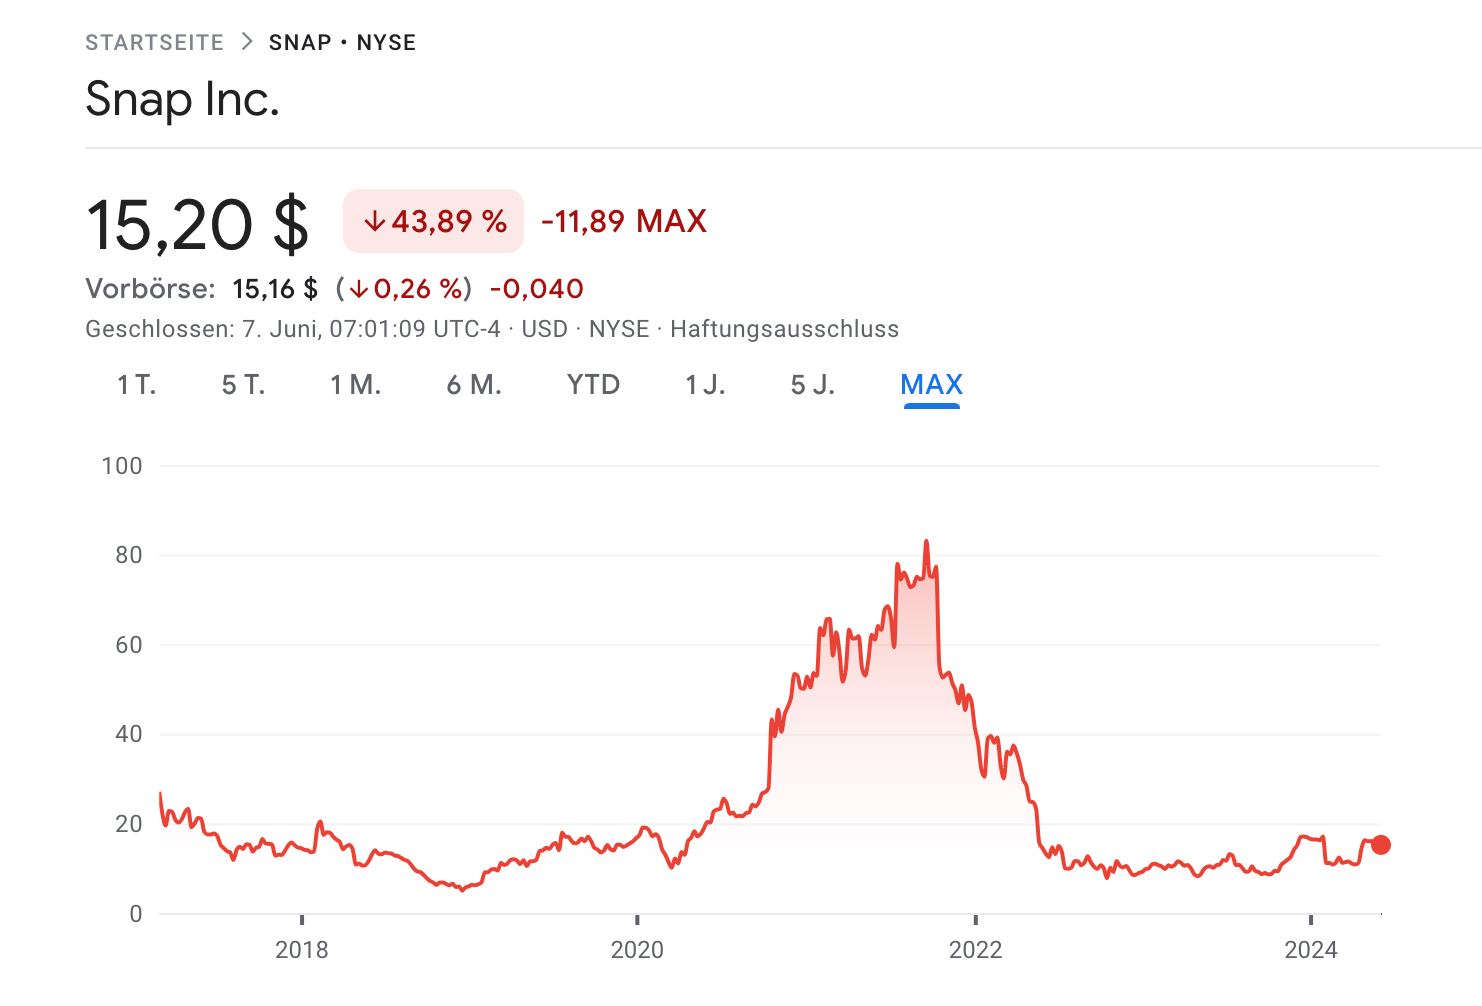Click the red endpoint dot on chart
Viewport: 1482px width, 1006px height.
click(1380, 845)
